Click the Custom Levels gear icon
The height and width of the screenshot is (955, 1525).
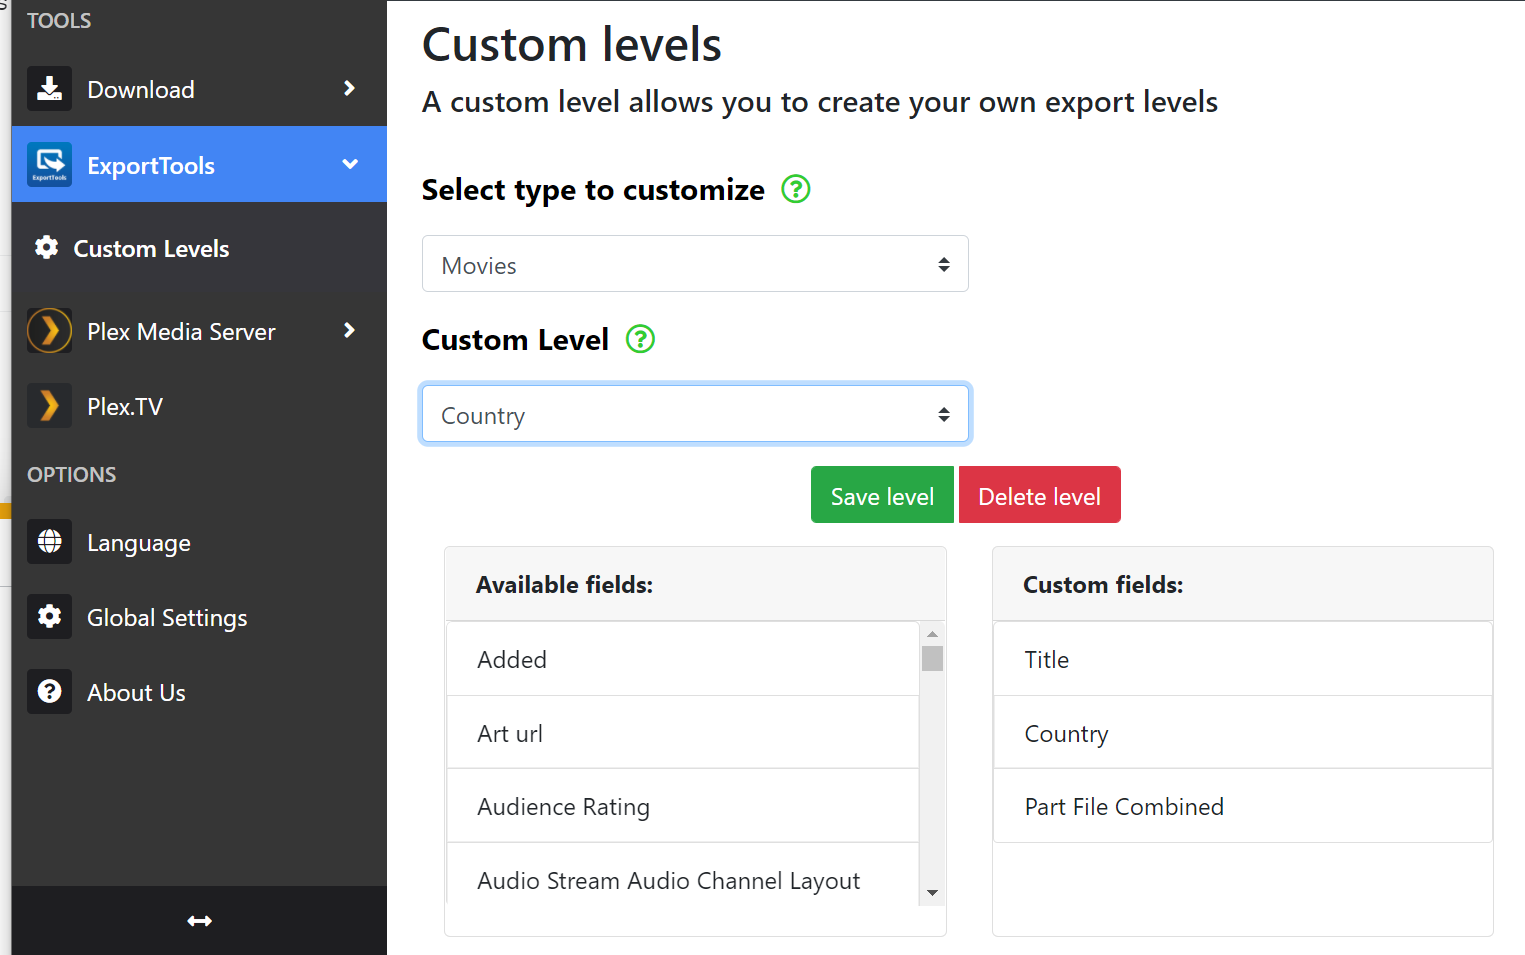(x=46, y=247)
